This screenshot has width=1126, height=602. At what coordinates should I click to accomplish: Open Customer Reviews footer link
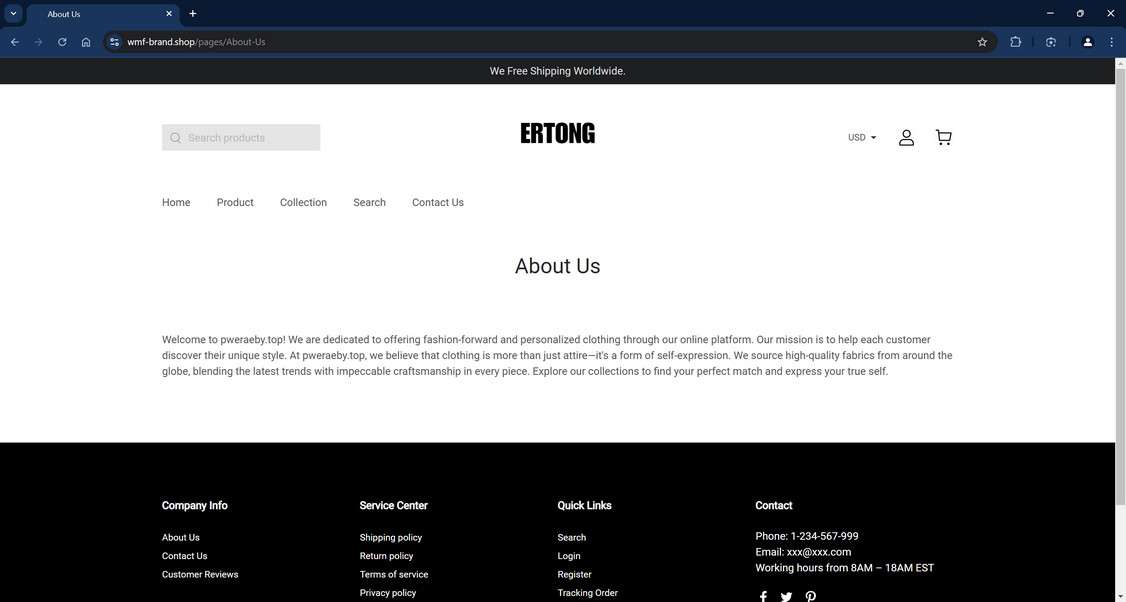200,575
